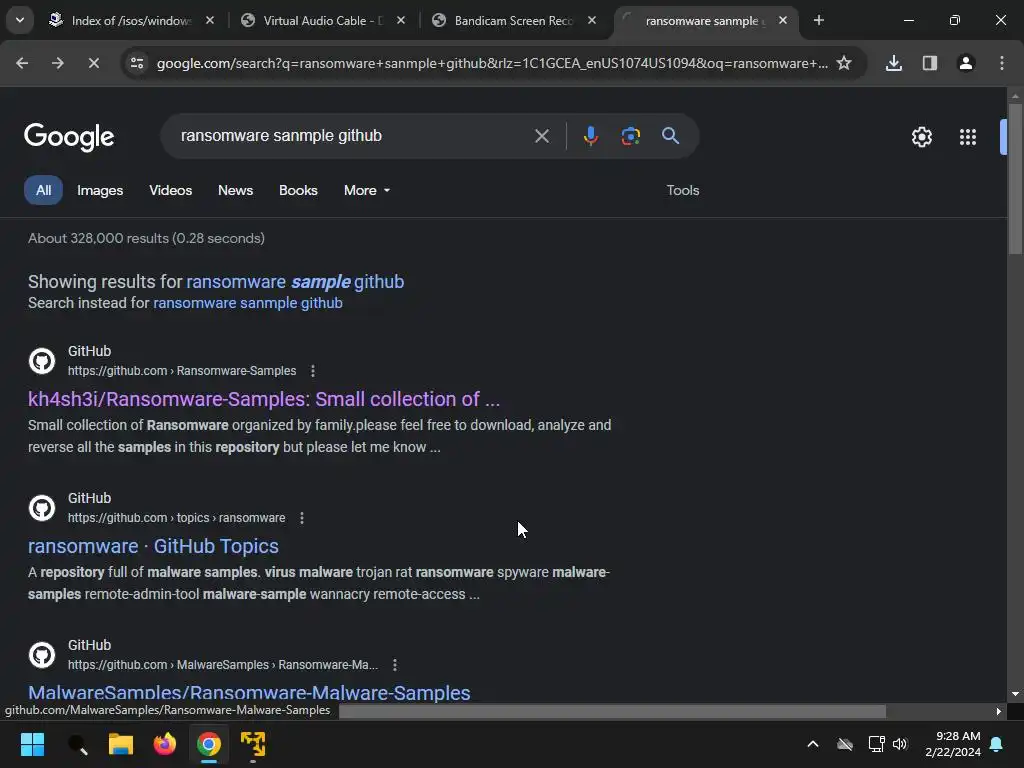Screen dimensions: 1024x768
Task: Go to Google homepage via logo
Action: pyautogui.click(x=69, y=136)
